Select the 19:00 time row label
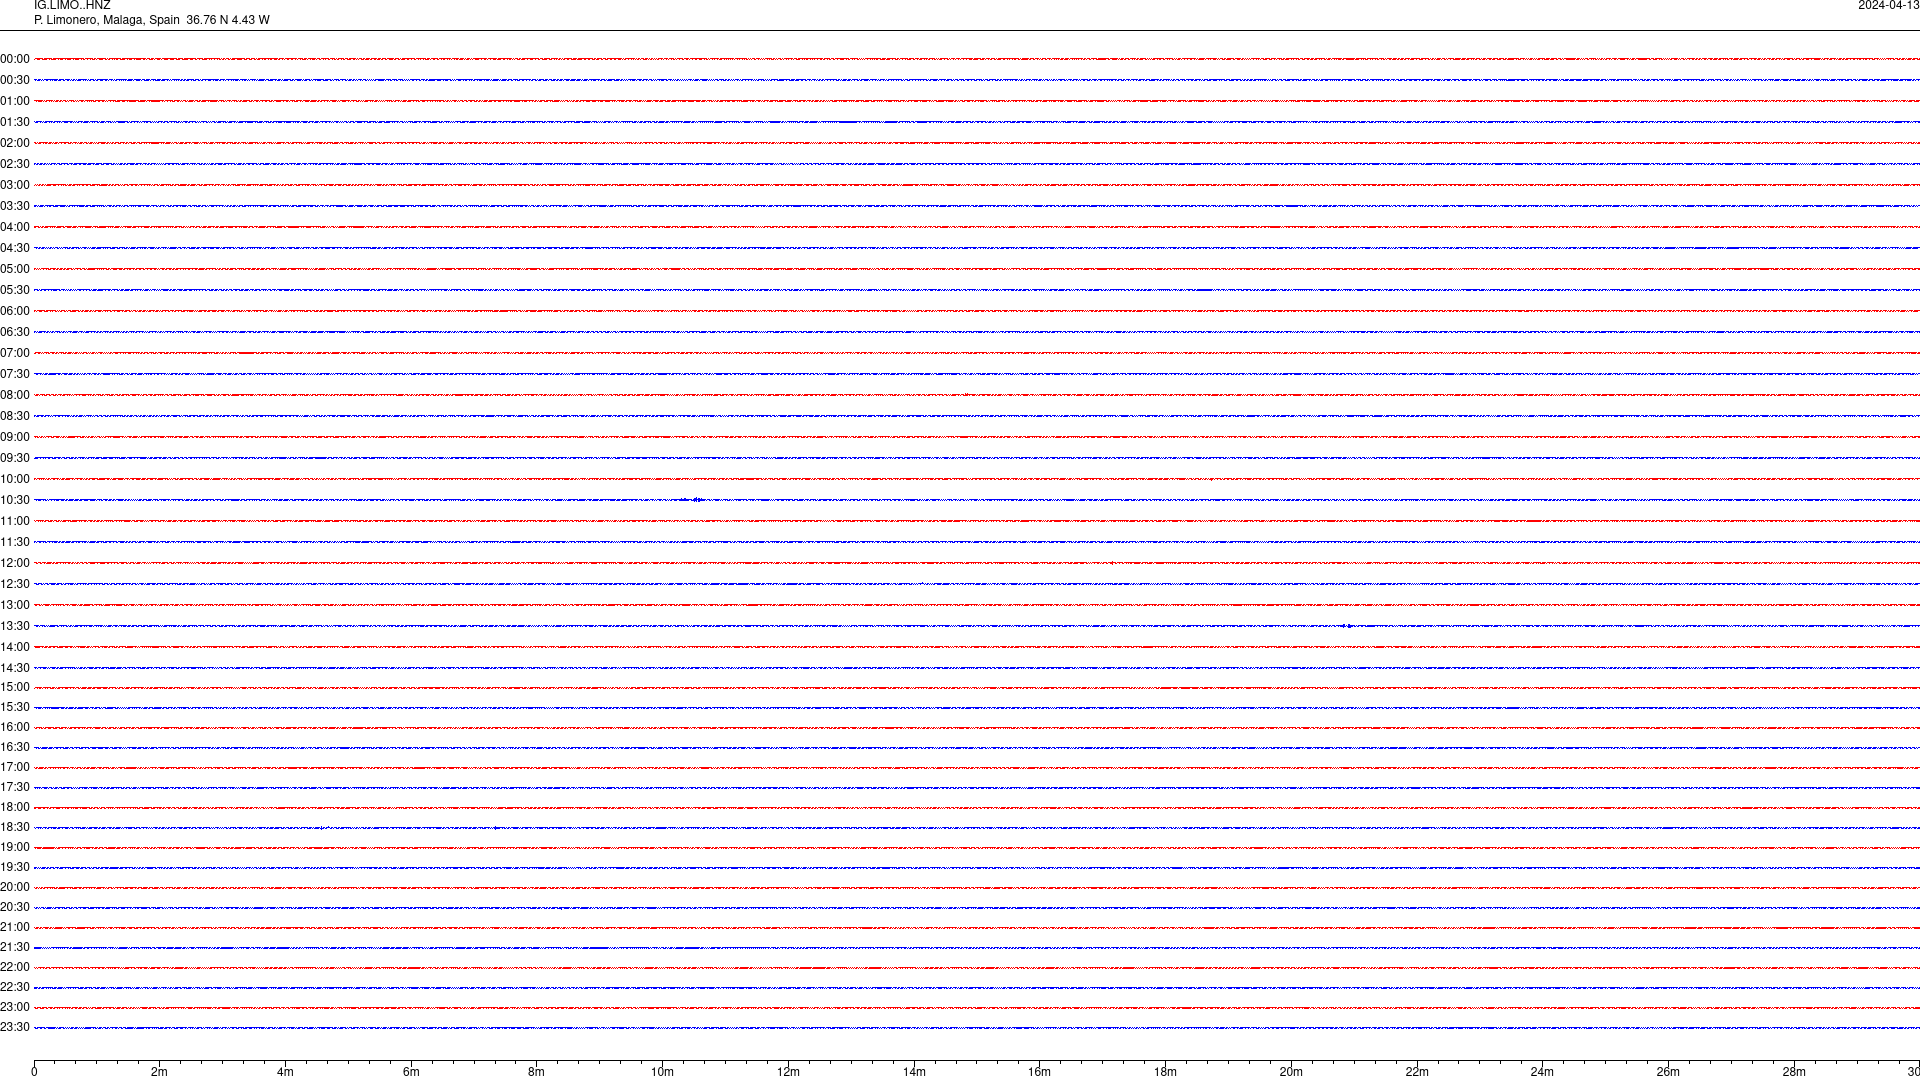The height and width of the screenshot is (1080, 1920). click(15, 847)
